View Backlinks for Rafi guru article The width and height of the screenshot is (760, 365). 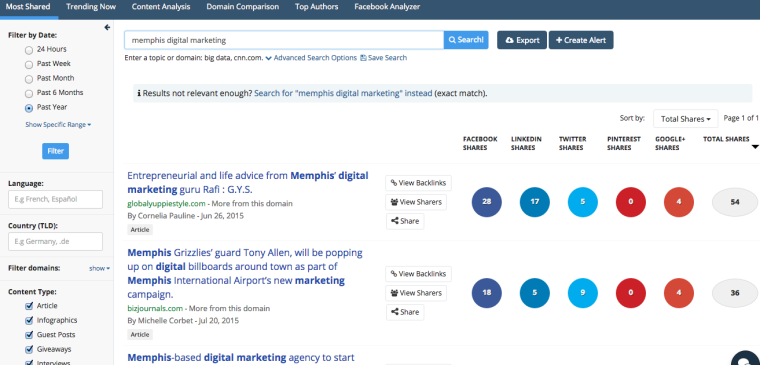click(418, 183)
